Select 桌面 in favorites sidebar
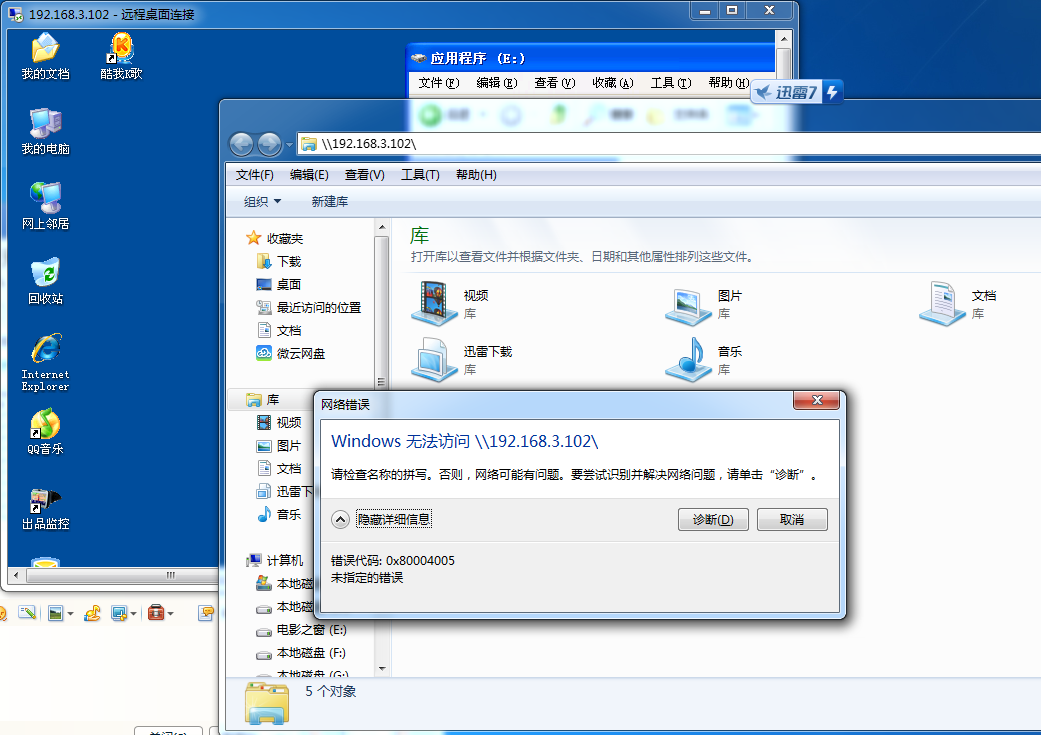This screenshot has width=1041, height=735. point(279,284)
